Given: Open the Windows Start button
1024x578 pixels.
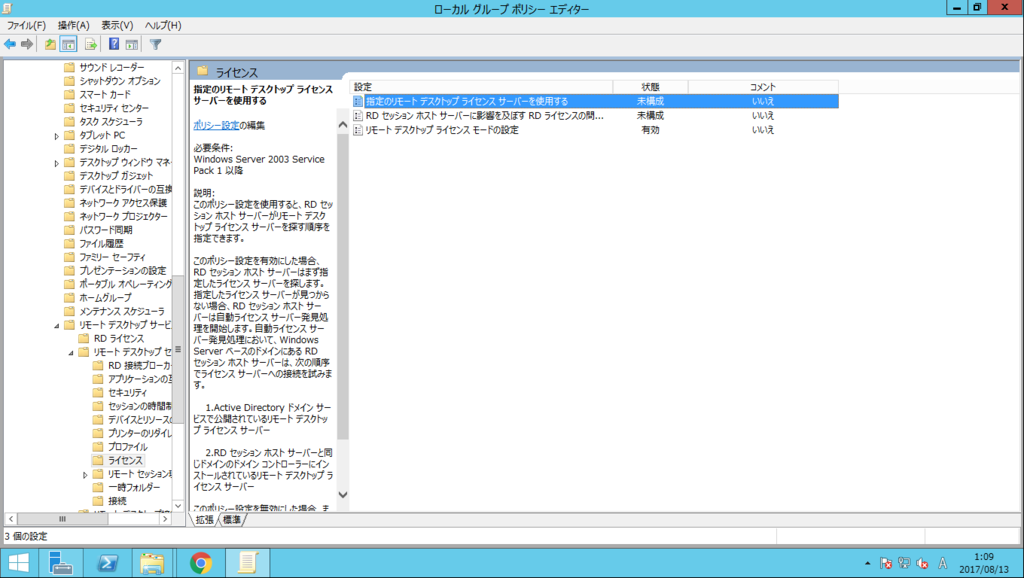Looking at the screenshot, I should pyautogui.click(x=18, y=563).
